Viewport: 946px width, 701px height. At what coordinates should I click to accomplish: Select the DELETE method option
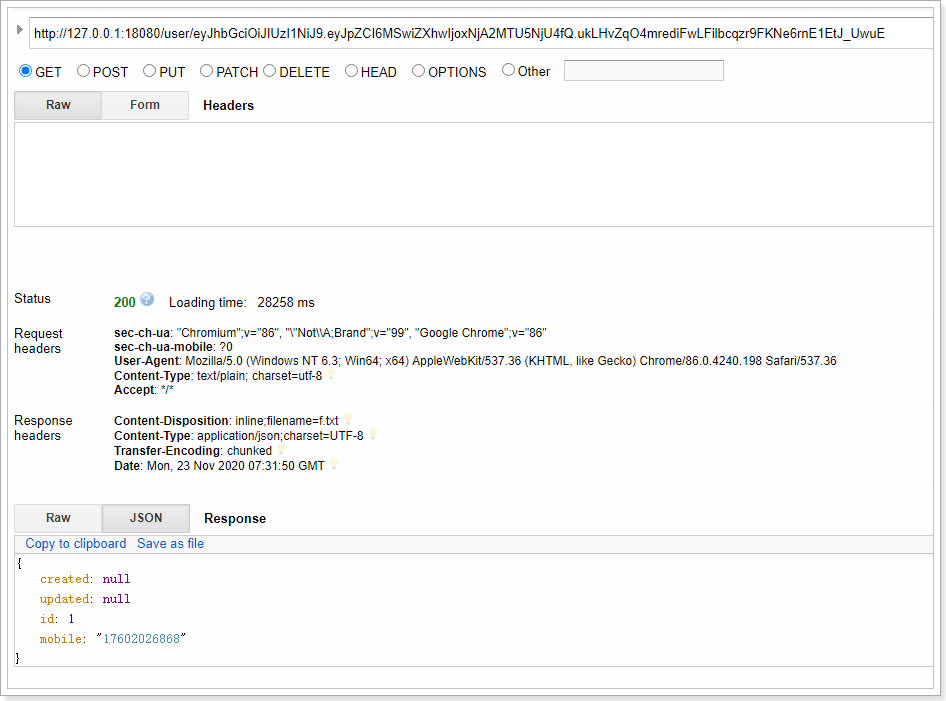click(x=270, y=71)
